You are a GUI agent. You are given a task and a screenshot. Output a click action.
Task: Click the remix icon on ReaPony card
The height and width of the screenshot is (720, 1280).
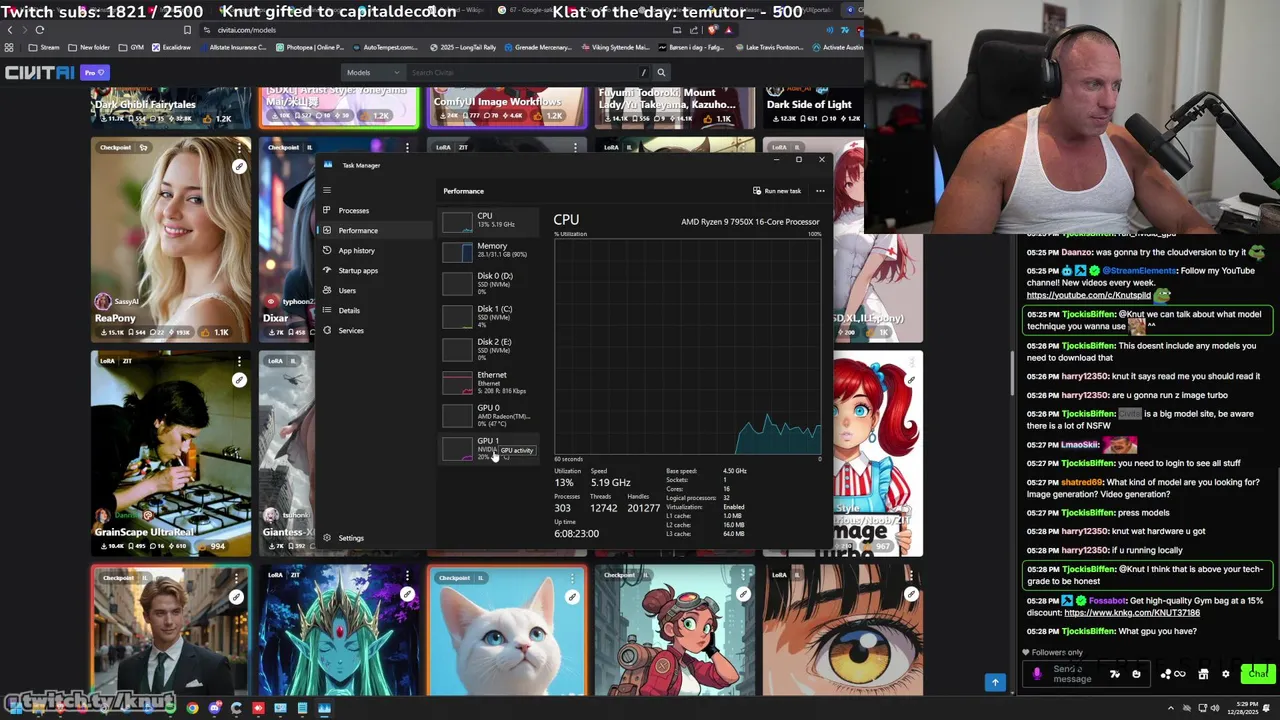[x=239, y=167]
